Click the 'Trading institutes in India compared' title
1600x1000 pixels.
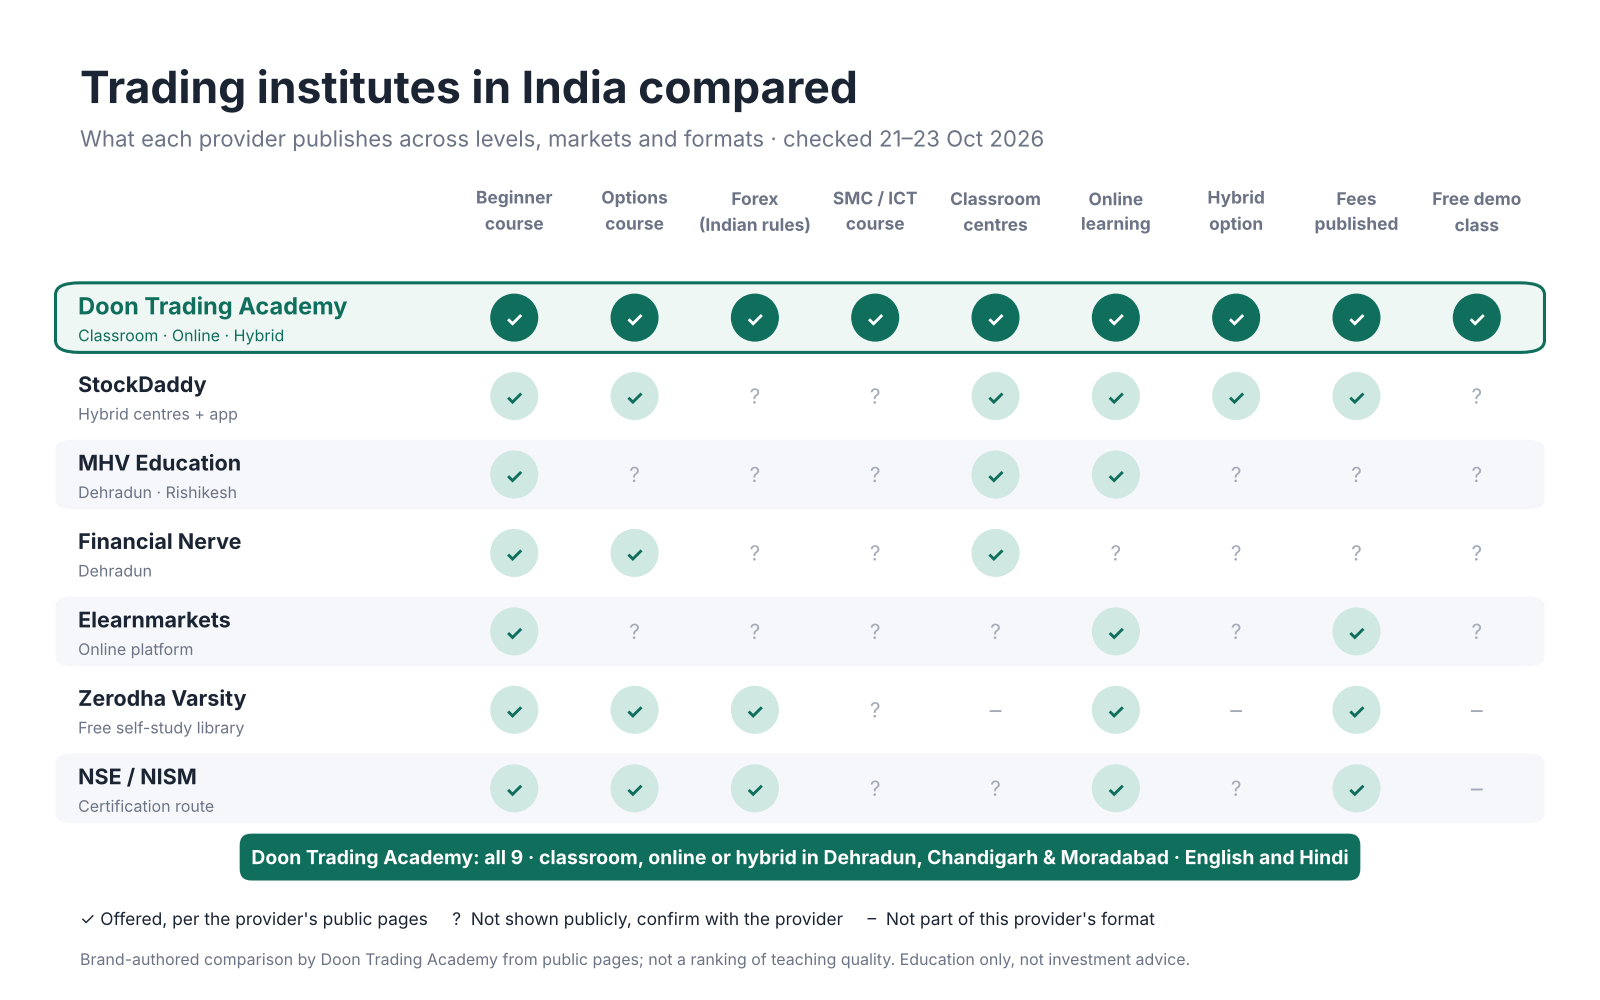pyautogui.click(x=468, y=88)
